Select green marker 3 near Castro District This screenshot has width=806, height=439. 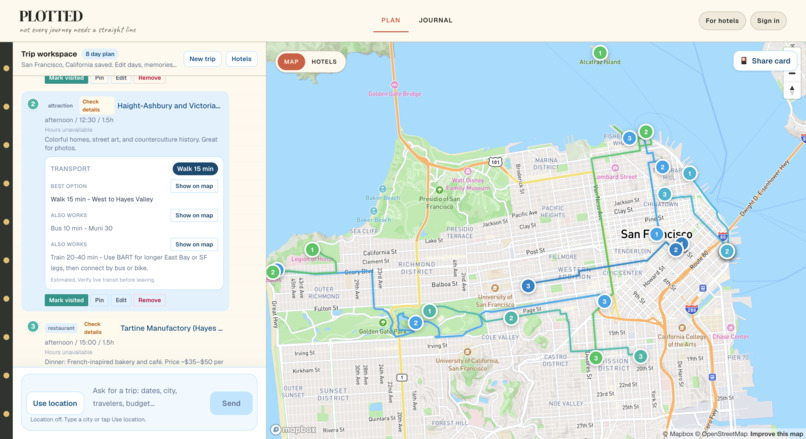click(x=596, y=357)
